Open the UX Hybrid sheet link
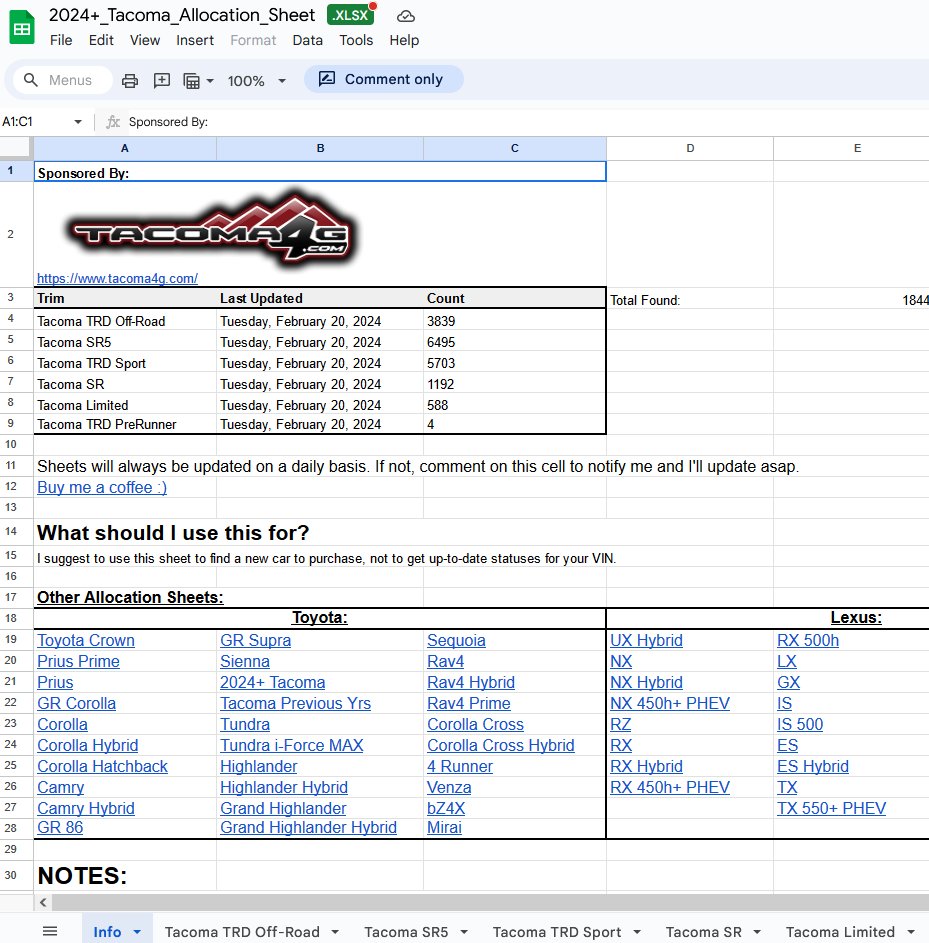This screenshot has height=943, width=929. tap(646, 640)
